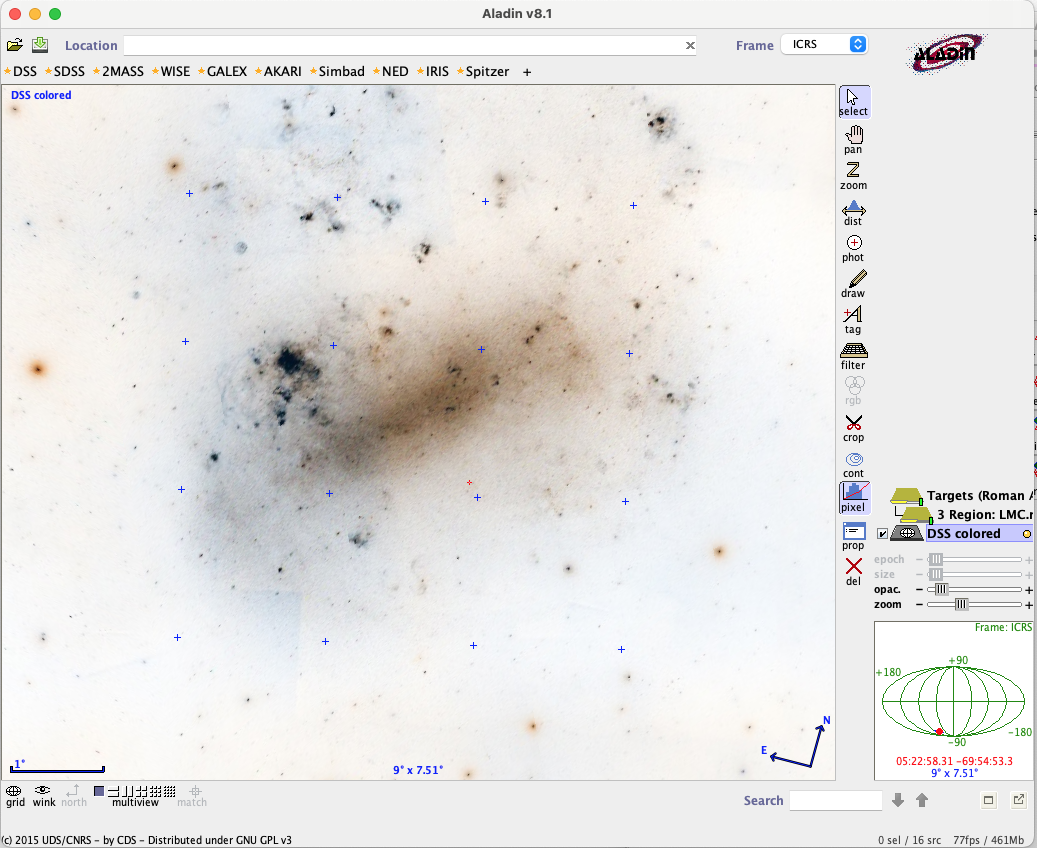Open the prop properties panel
Screen dimensions: 1037x848
pos(853,534)
